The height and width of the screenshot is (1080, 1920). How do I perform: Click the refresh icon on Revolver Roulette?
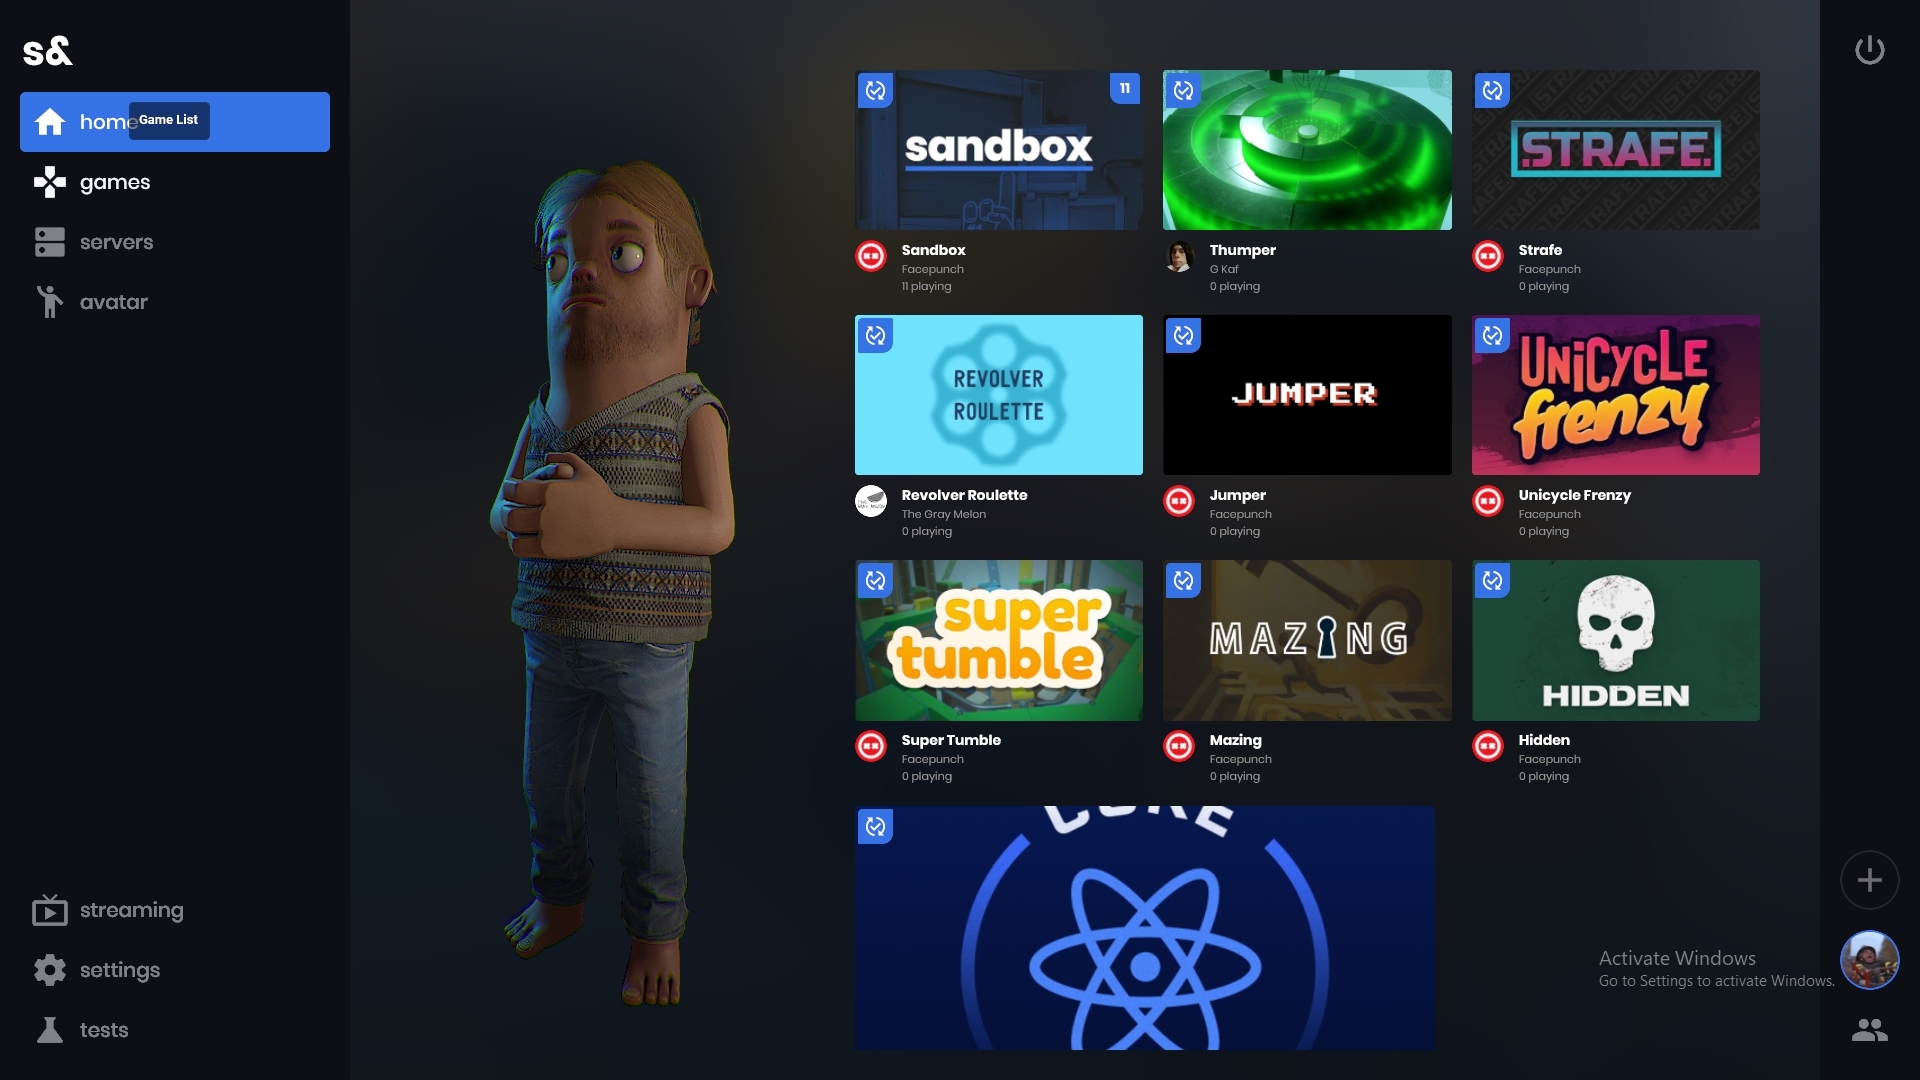click(874, 335)
